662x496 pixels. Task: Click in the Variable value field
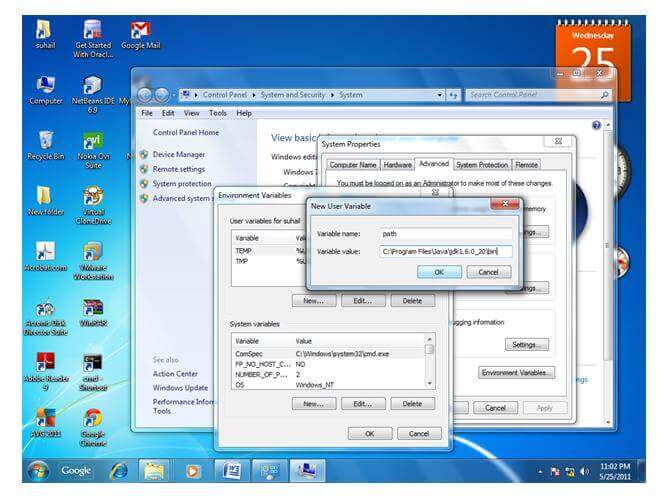(446, 251)
